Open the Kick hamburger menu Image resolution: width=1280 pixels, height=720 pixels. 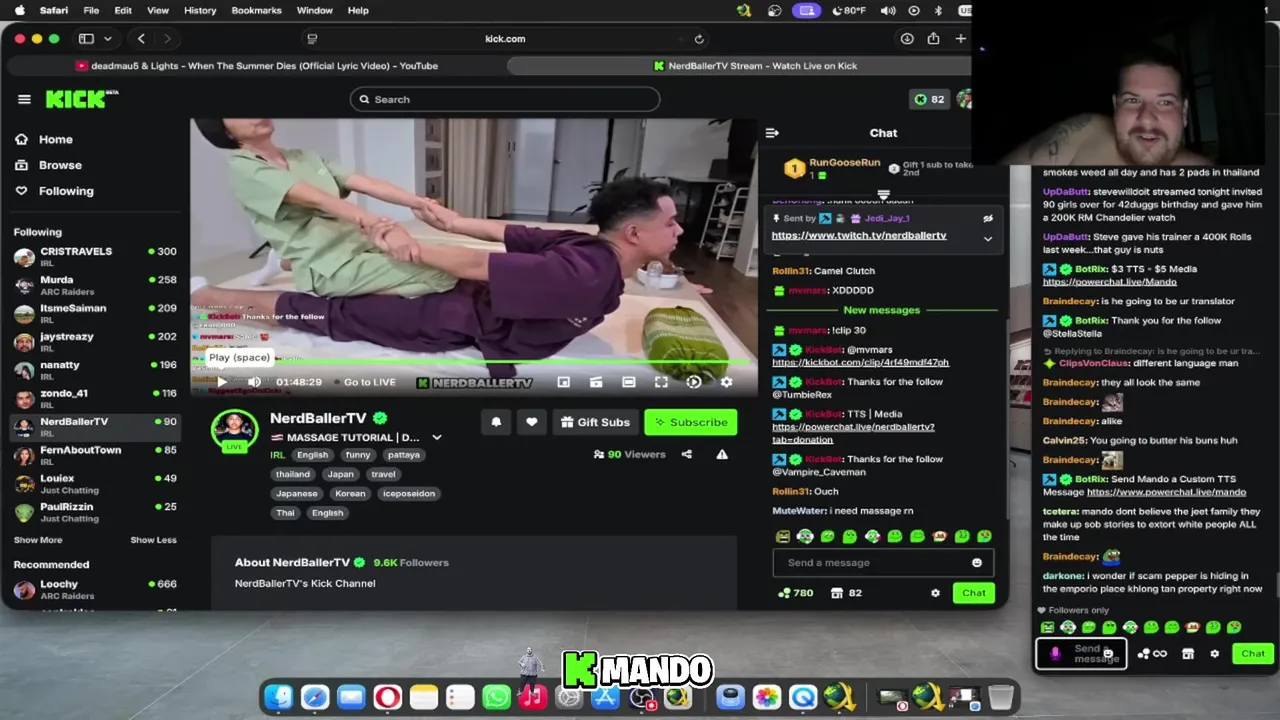coord(24,99)
